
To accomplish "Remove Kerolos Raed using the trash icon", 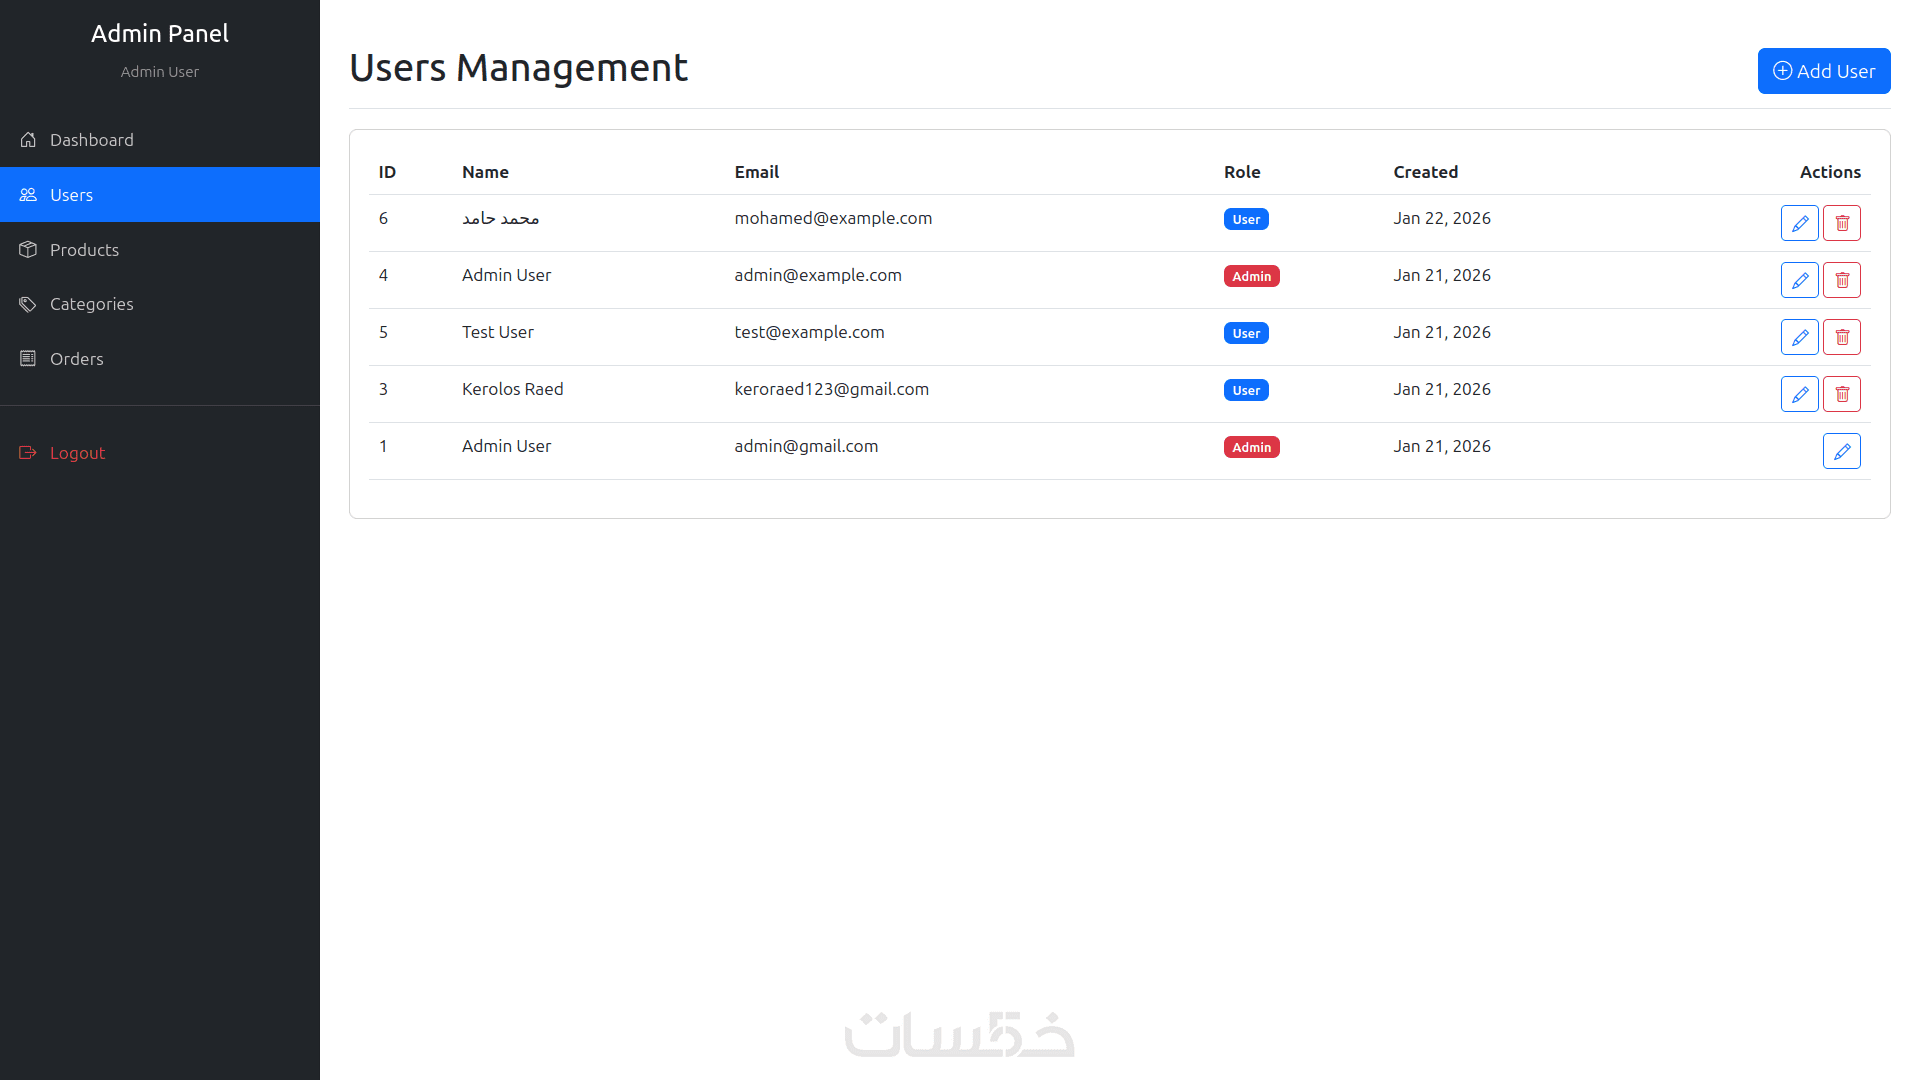I will [1841, 394].
